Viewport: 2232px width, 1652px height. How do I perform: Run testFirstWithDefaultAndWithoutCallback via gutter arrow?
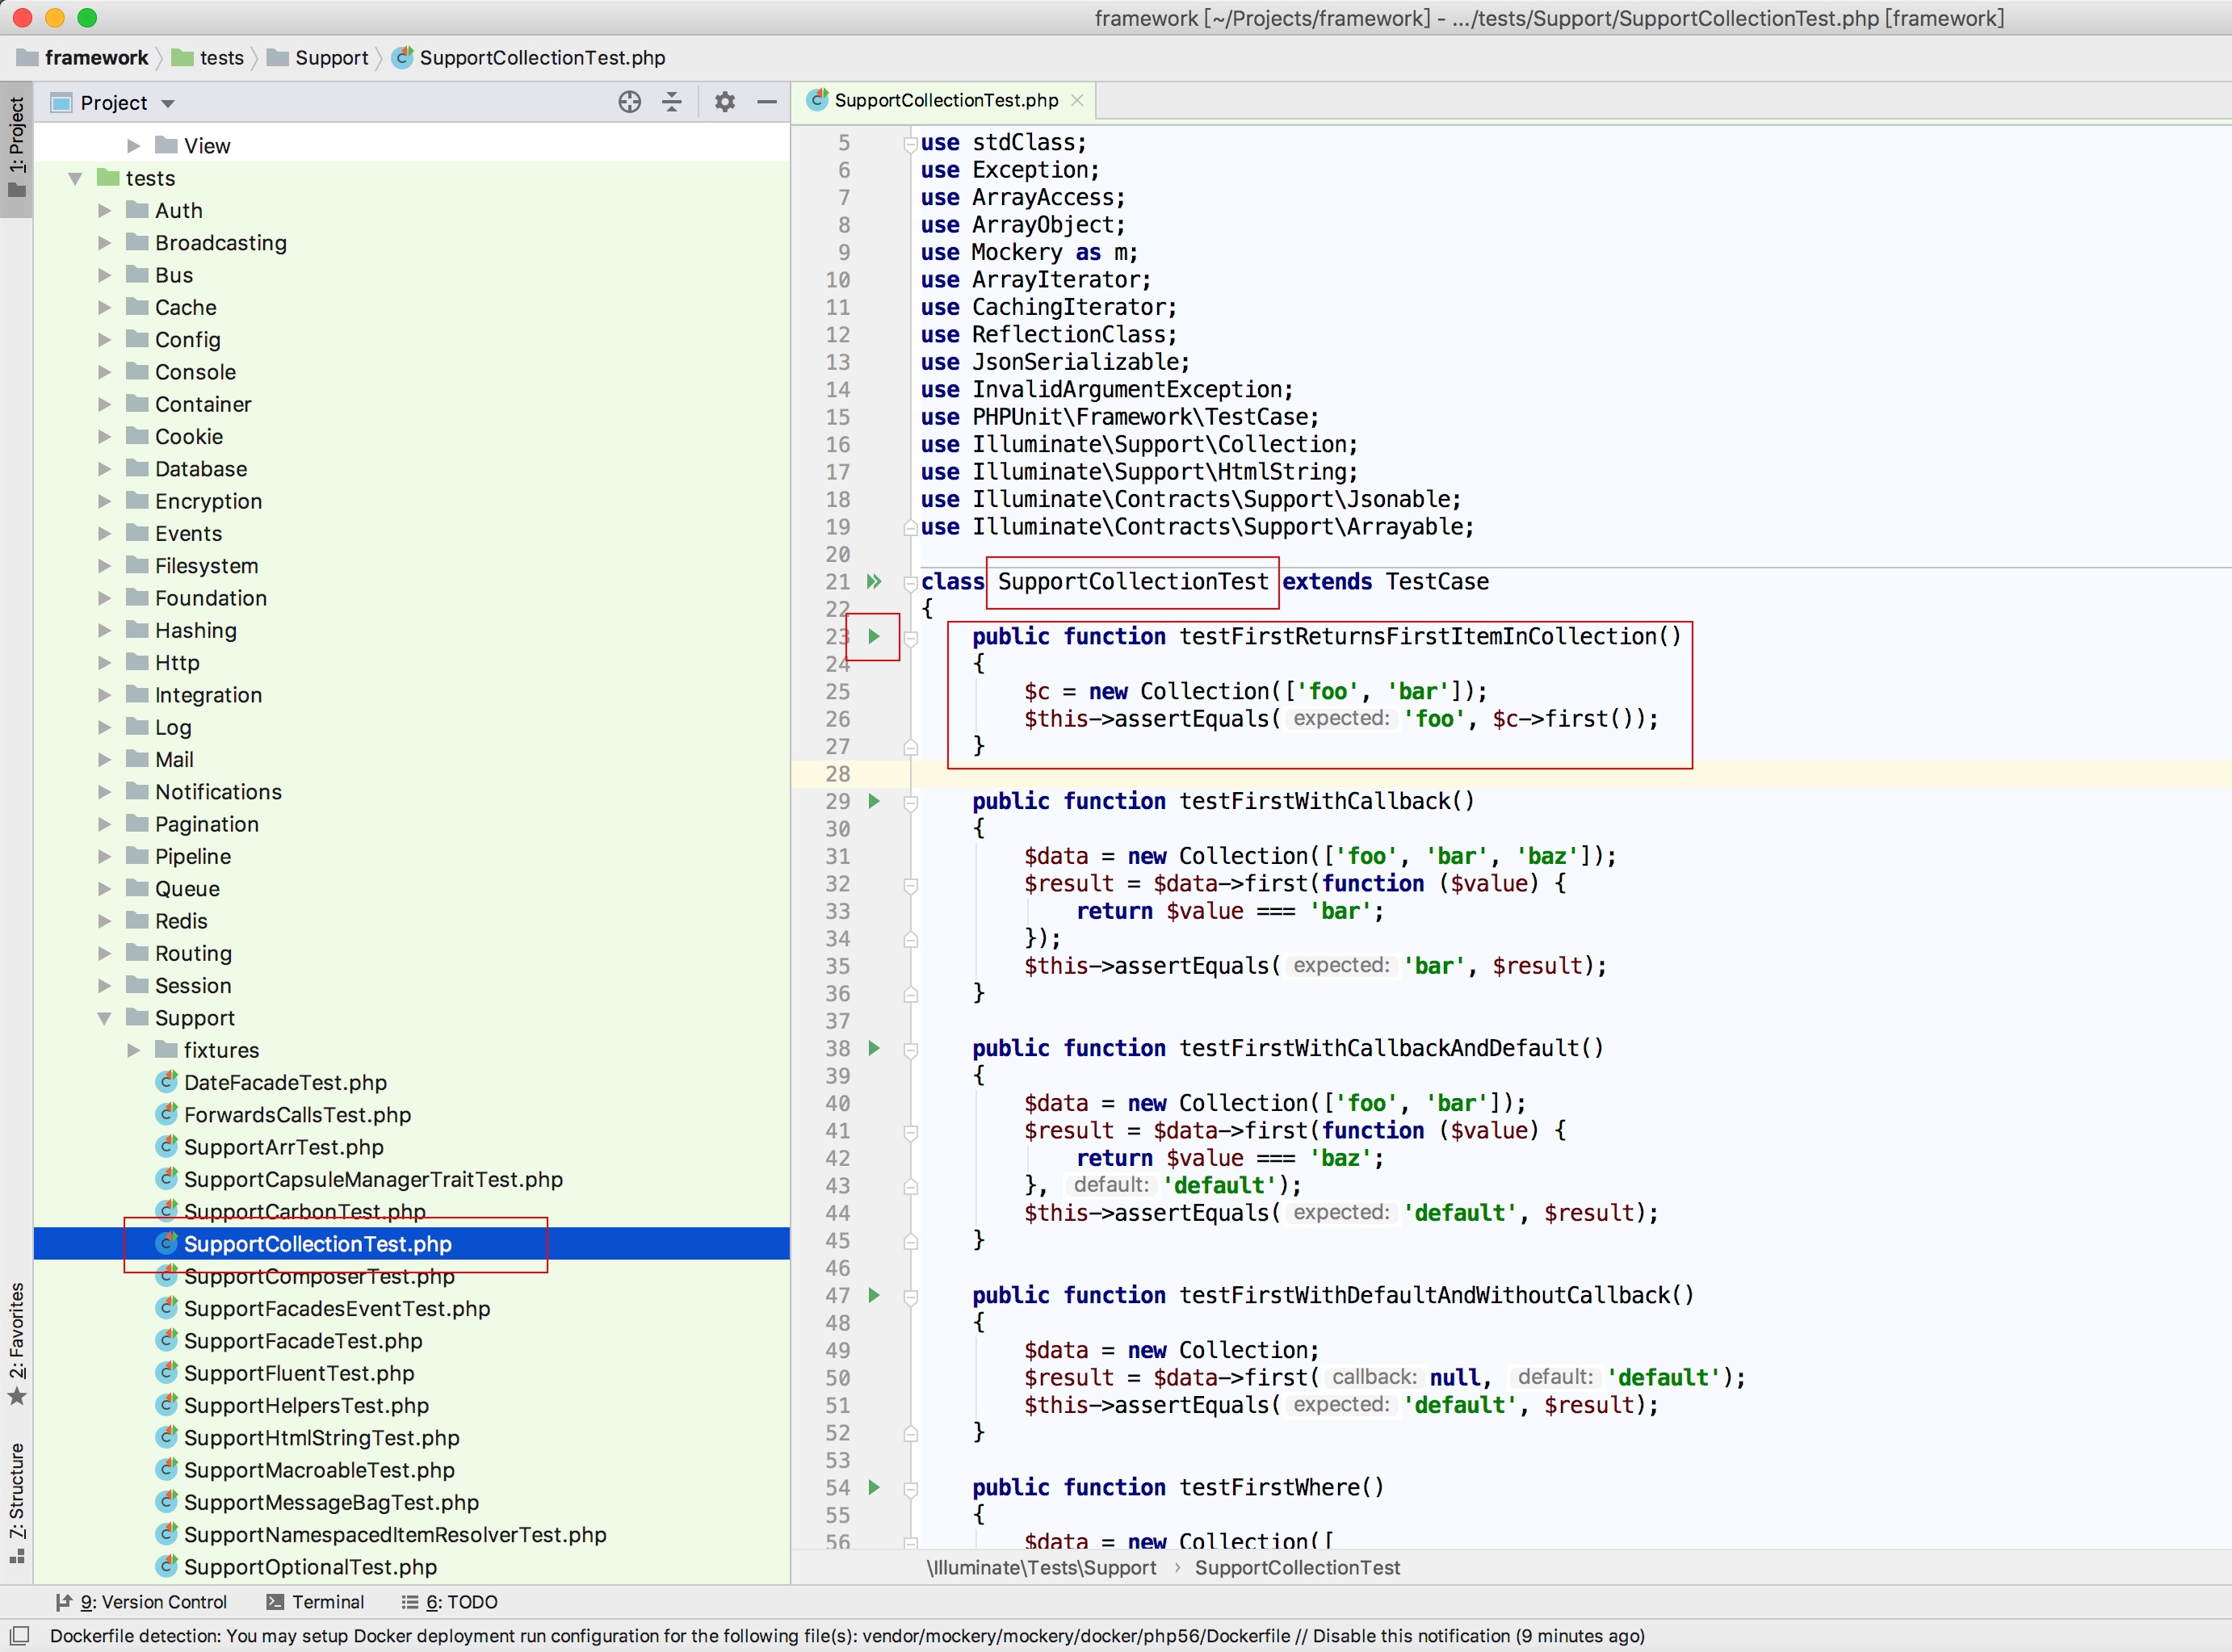874,1295
